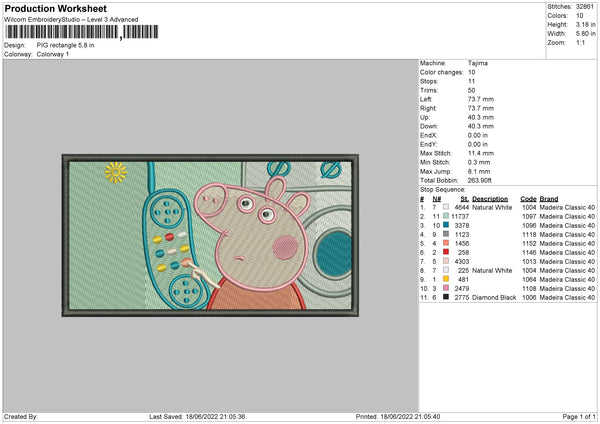Click the barcode under the worksheet title

(x=81, y=32)
